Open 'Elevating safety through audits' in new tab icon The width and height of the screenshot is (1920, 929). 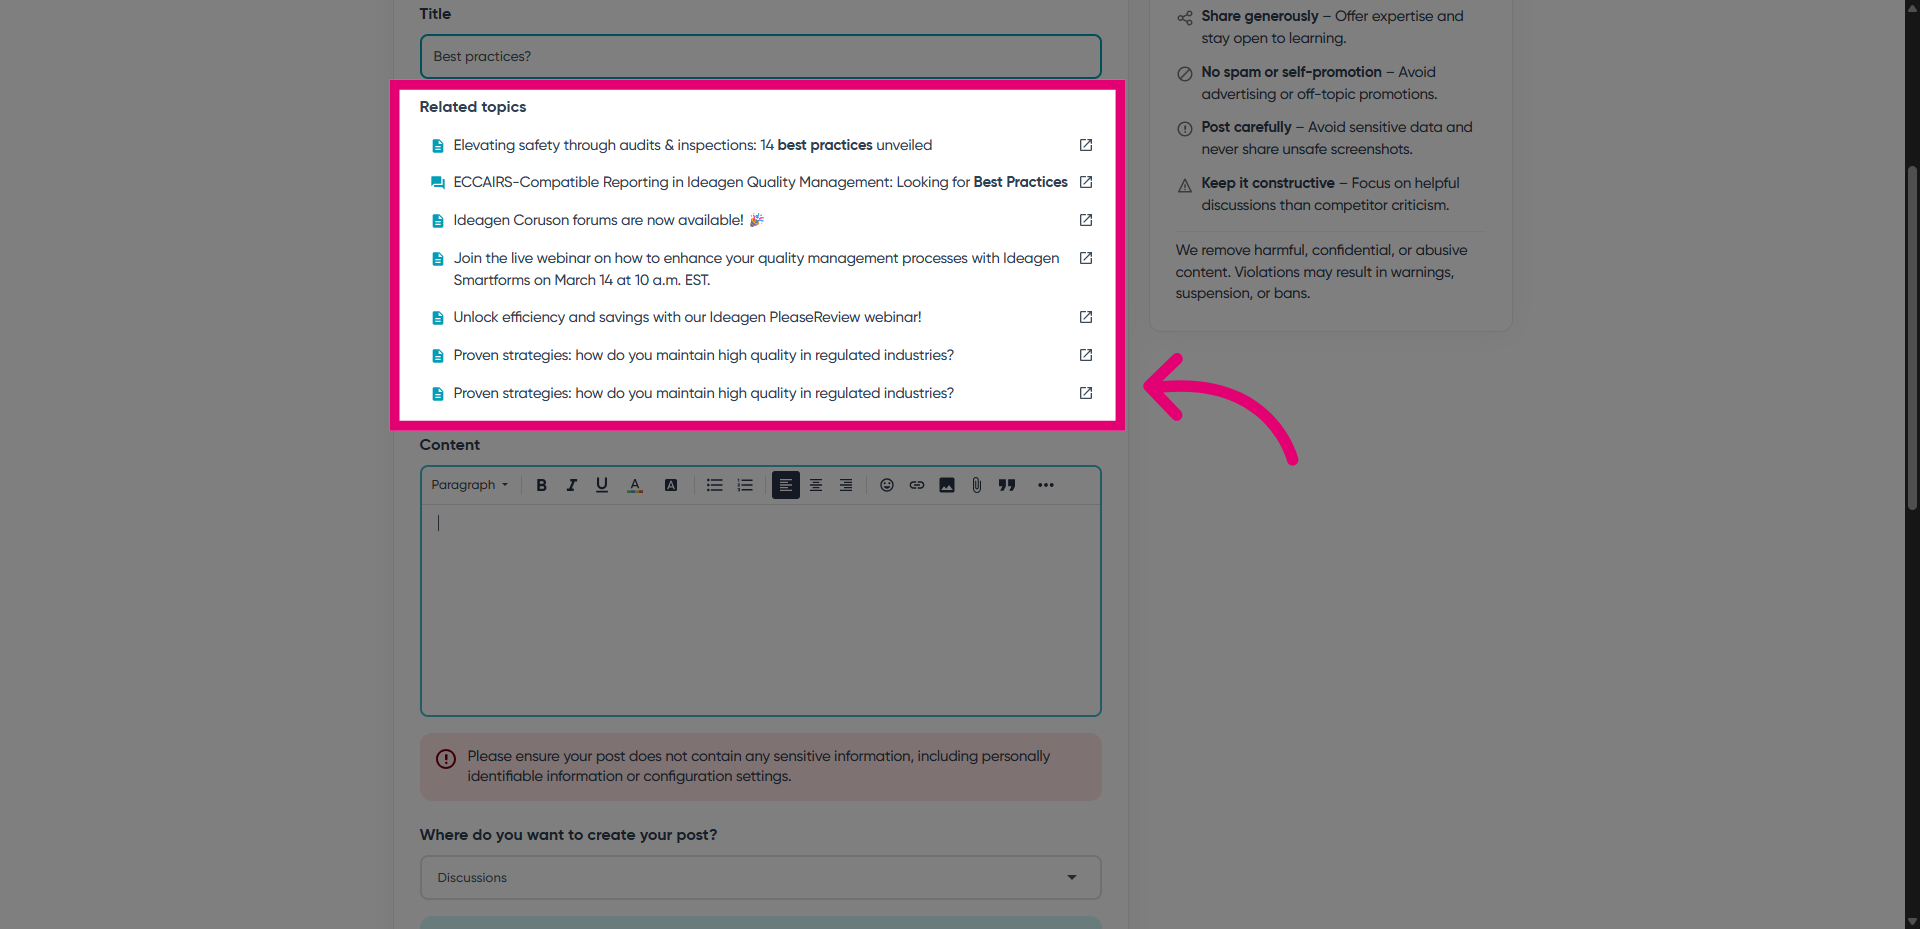pyautogui.click(x=1086, y=145)
